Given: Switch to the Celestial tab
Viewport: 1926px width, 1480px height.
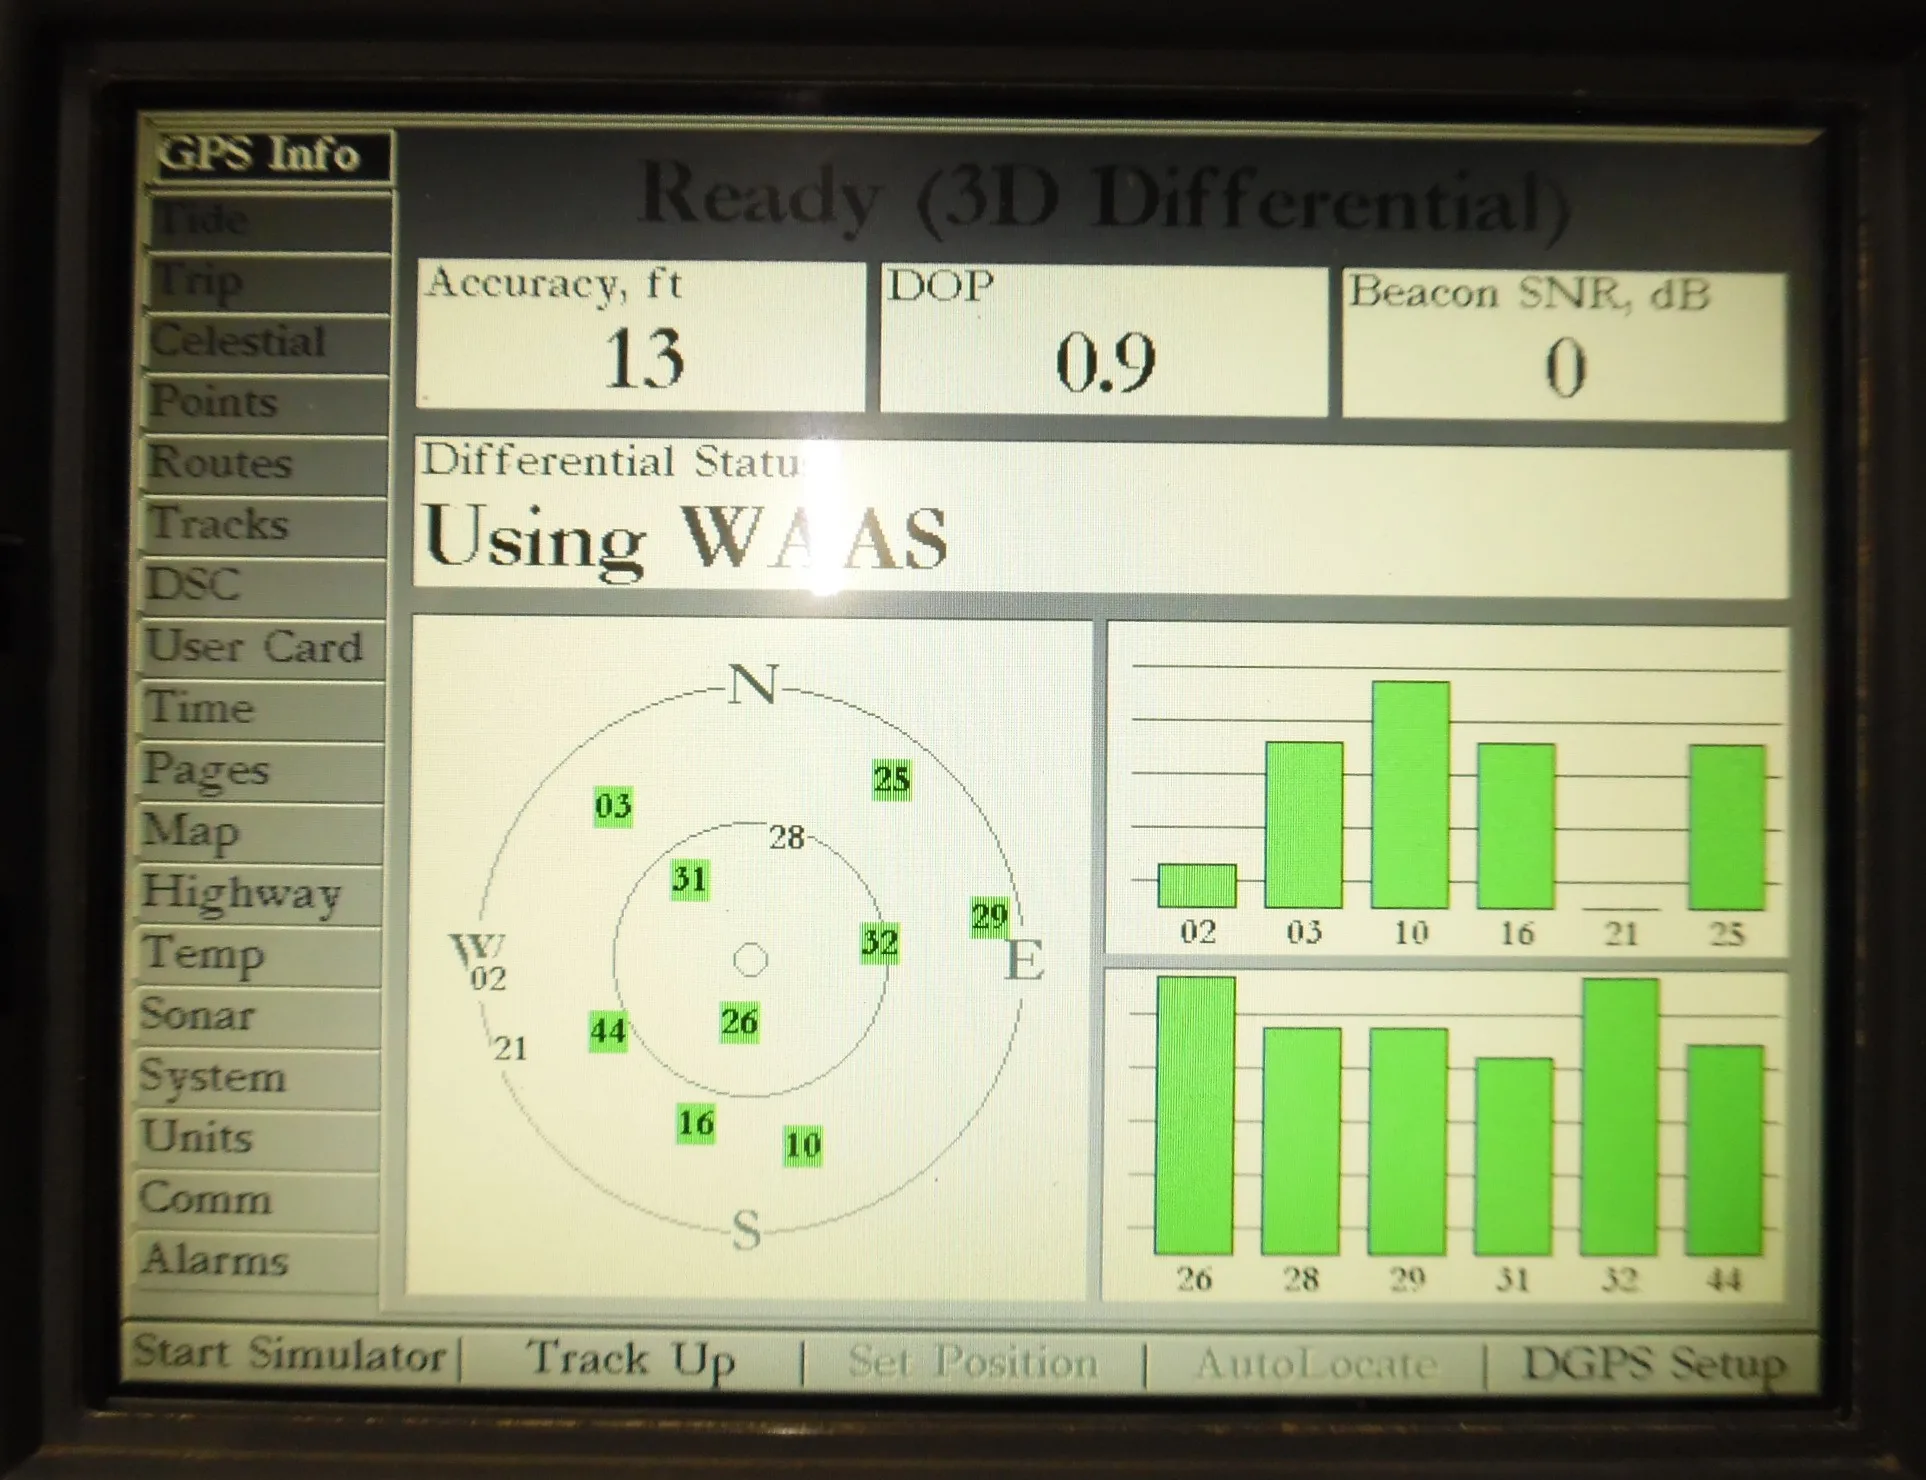Looking at the screenshot, I should pos(266,344).
